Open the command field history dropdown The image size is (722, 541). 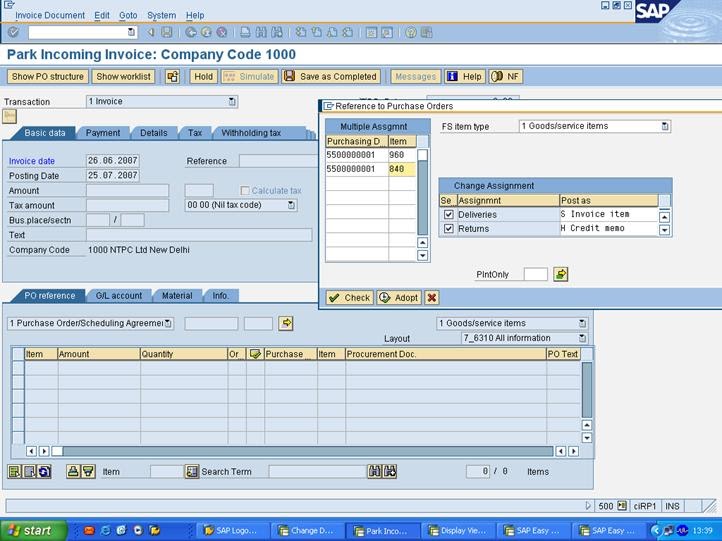click(131, 32)
